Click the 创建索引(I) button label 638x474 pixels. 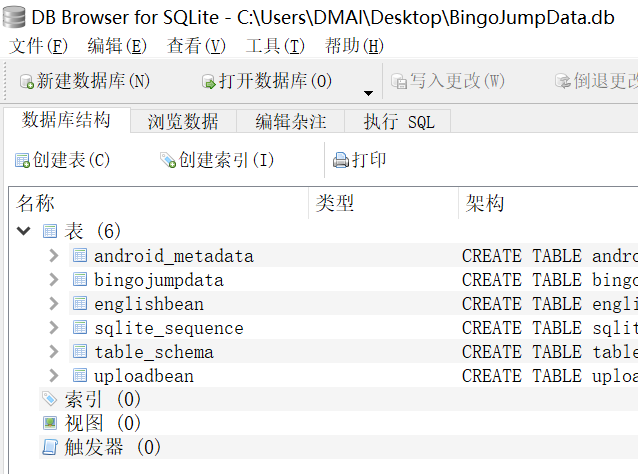point(226,160)
